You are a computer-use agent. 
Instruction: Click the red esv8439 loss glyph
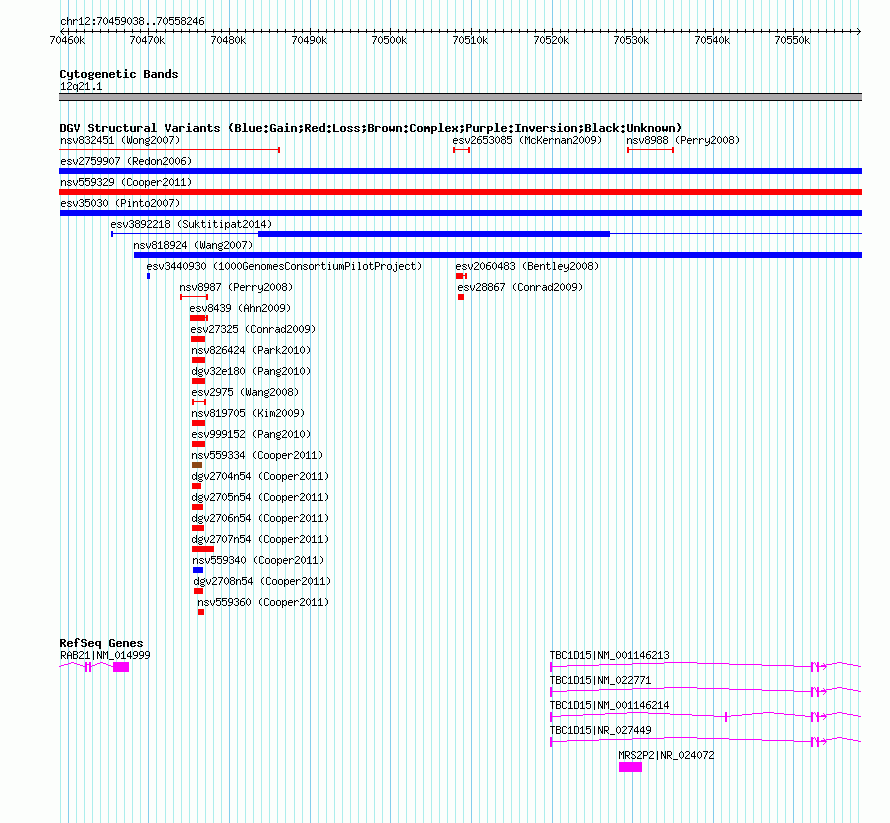199,318
